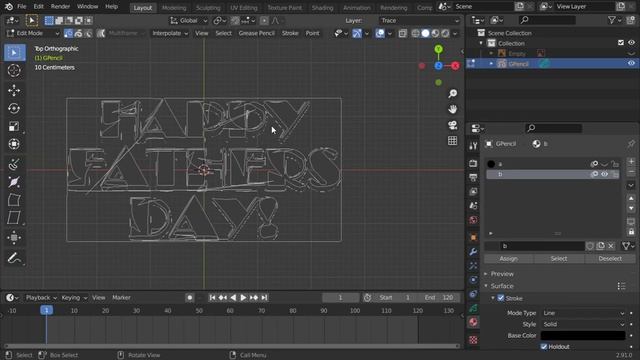
Task: Open the Output properties tab
Action: pyautogui.click(x=473, y=178)
